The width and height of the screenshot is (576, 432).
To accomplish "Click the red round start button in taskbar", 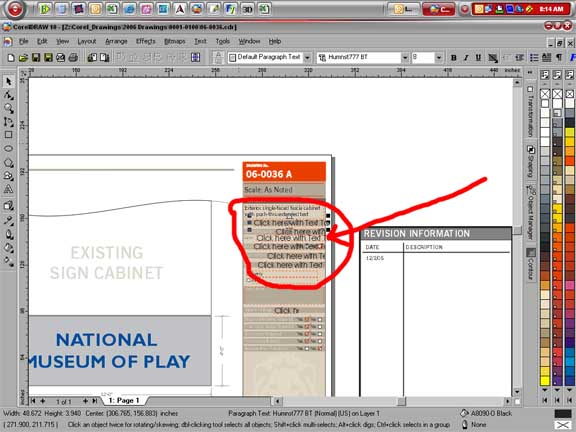I will (x=15, y=9).
